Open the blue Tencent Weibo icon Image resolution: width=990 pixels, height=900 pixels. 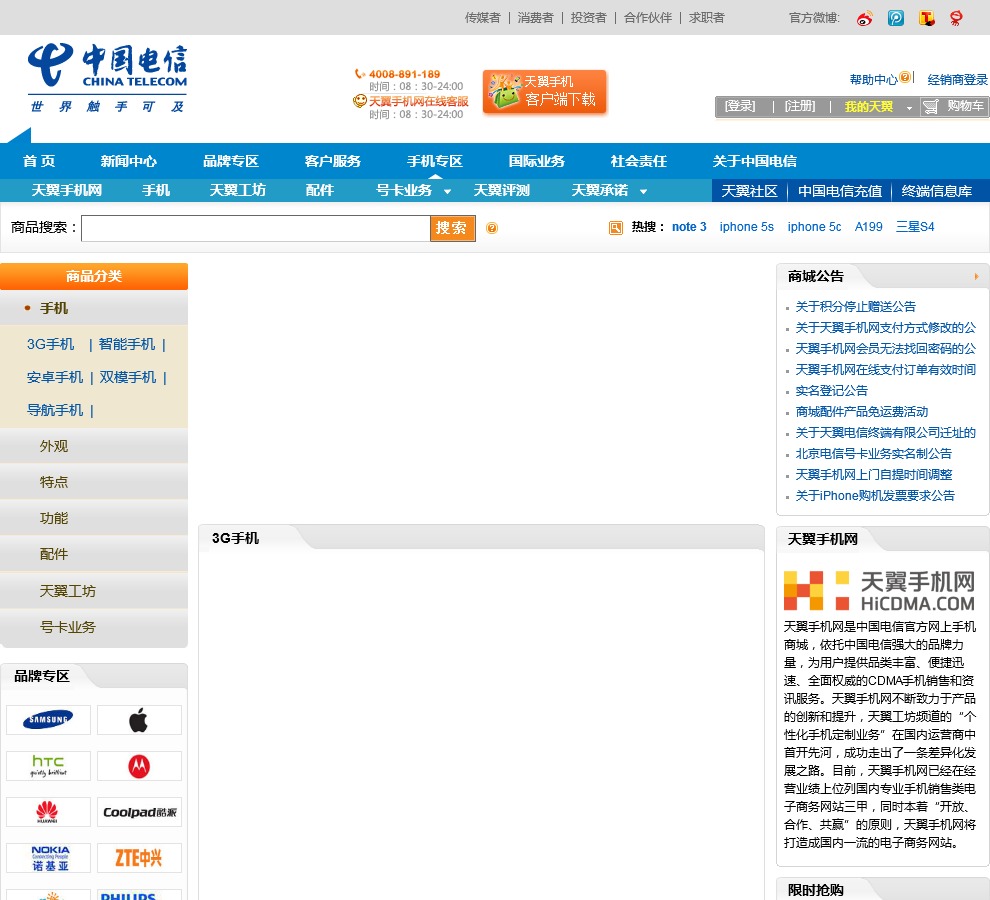[x=895, y=18]
